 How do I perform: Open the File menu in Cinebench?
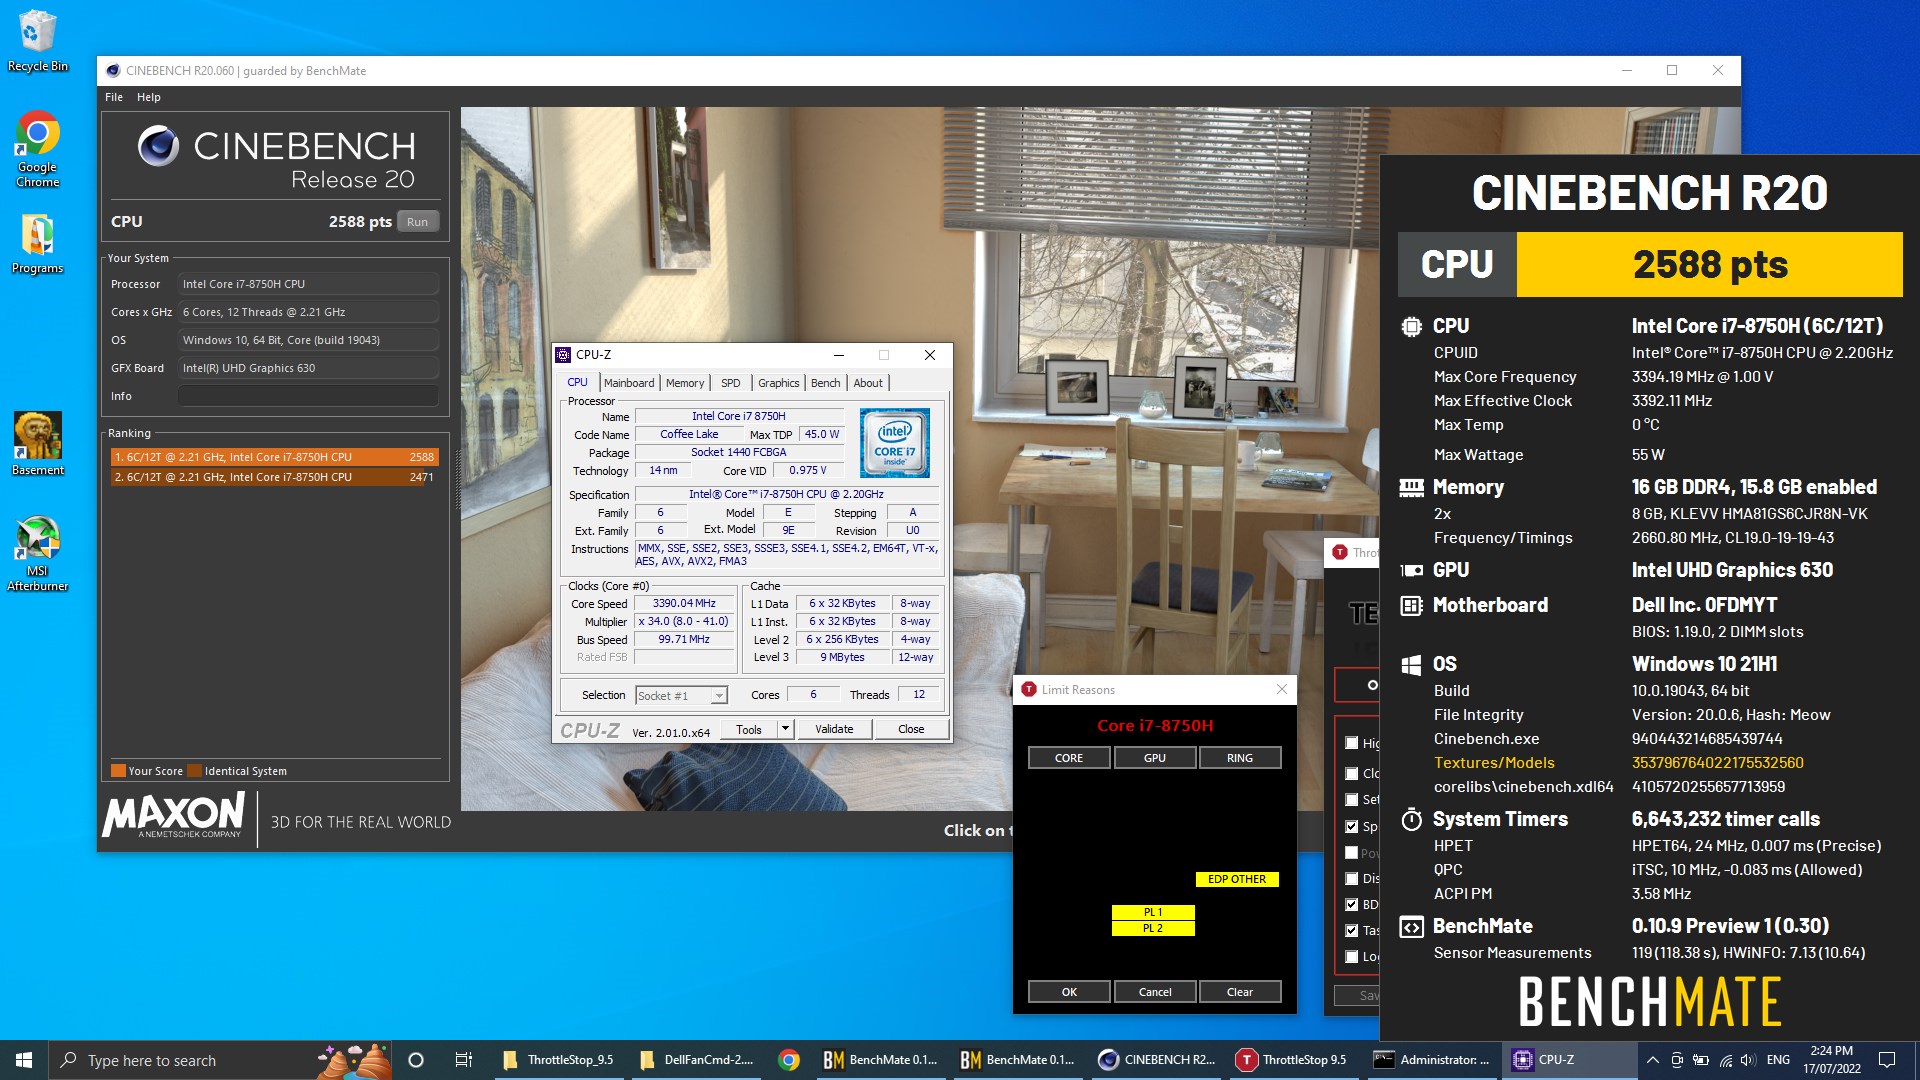(x=114, y=97)
